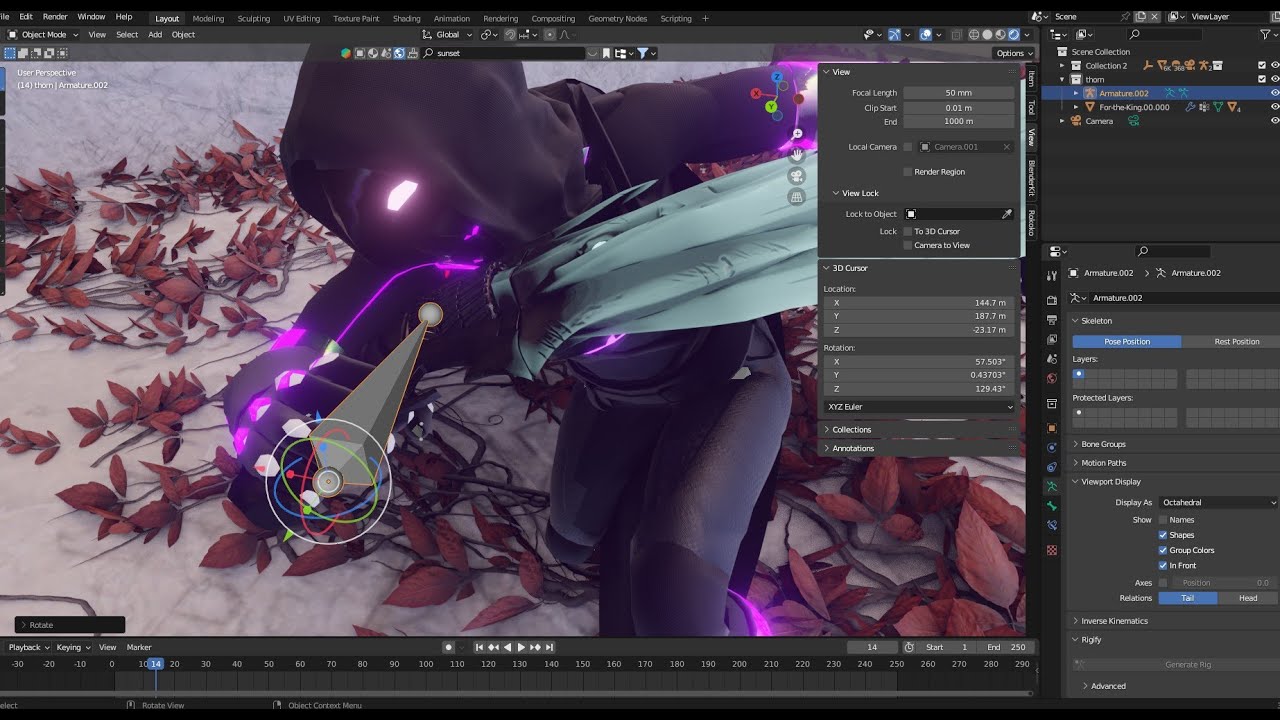Switch perspective/orthographic with grid icon

pos(797,197)
